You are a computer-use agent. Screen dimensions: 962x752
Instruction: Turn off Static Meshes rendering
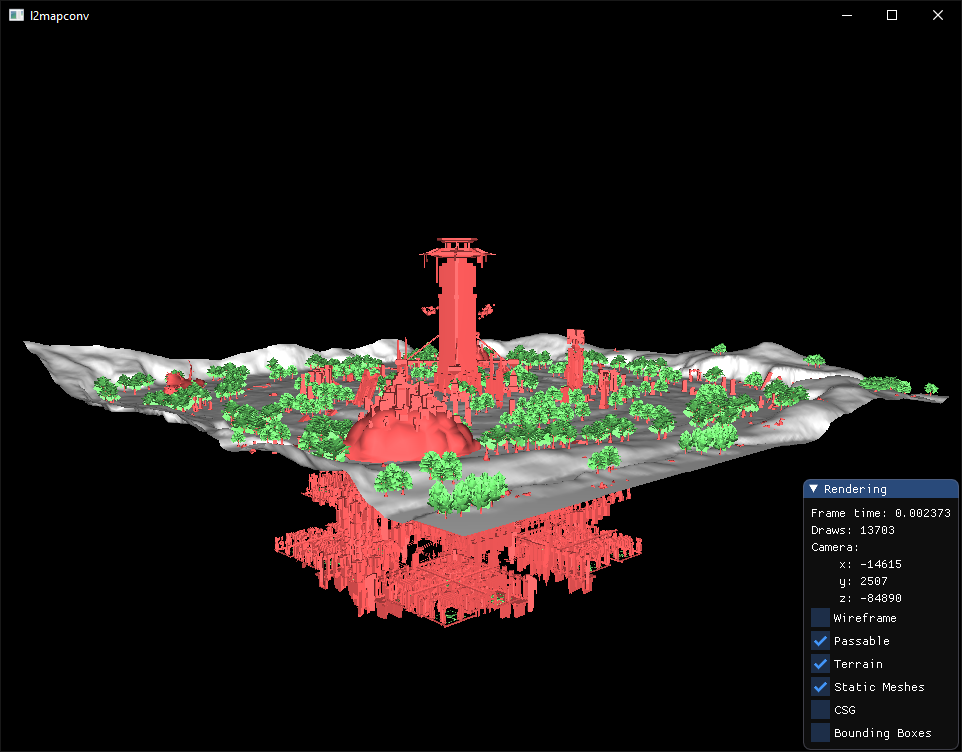pyautogui.click(x=820, y=687)
